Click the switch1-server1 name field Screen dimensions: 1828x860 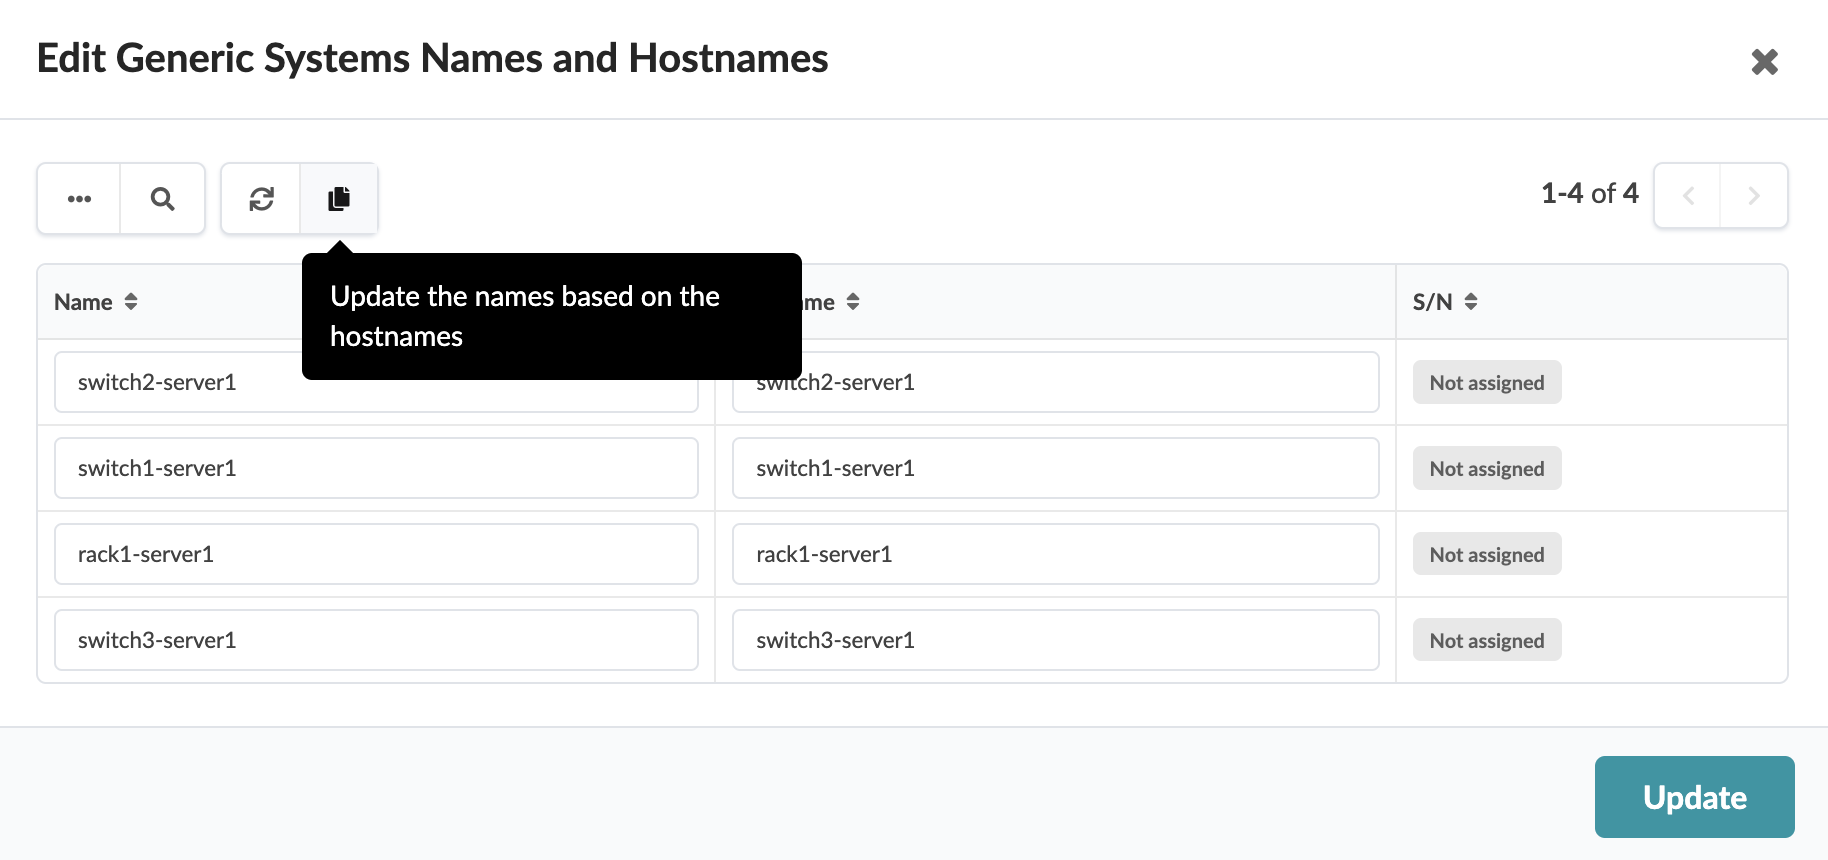pos(375,468)
